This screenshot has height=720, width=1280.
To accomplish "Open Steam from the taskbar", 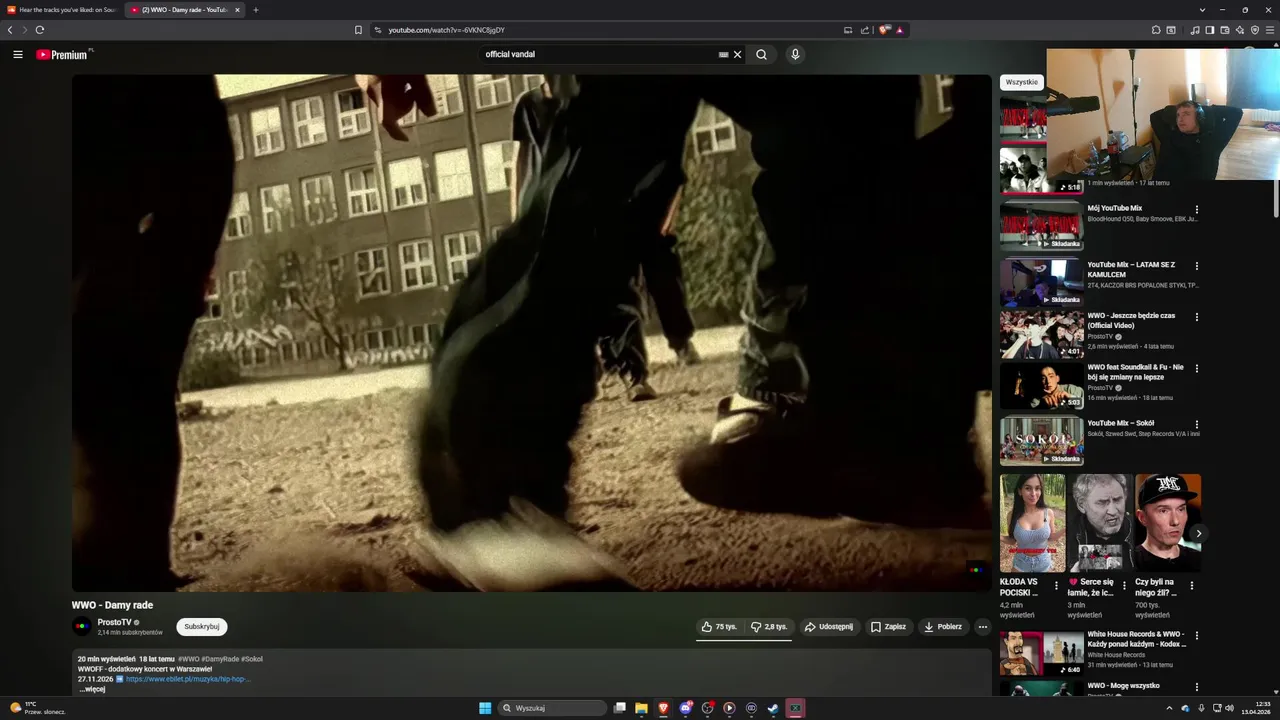I will 773,708.
